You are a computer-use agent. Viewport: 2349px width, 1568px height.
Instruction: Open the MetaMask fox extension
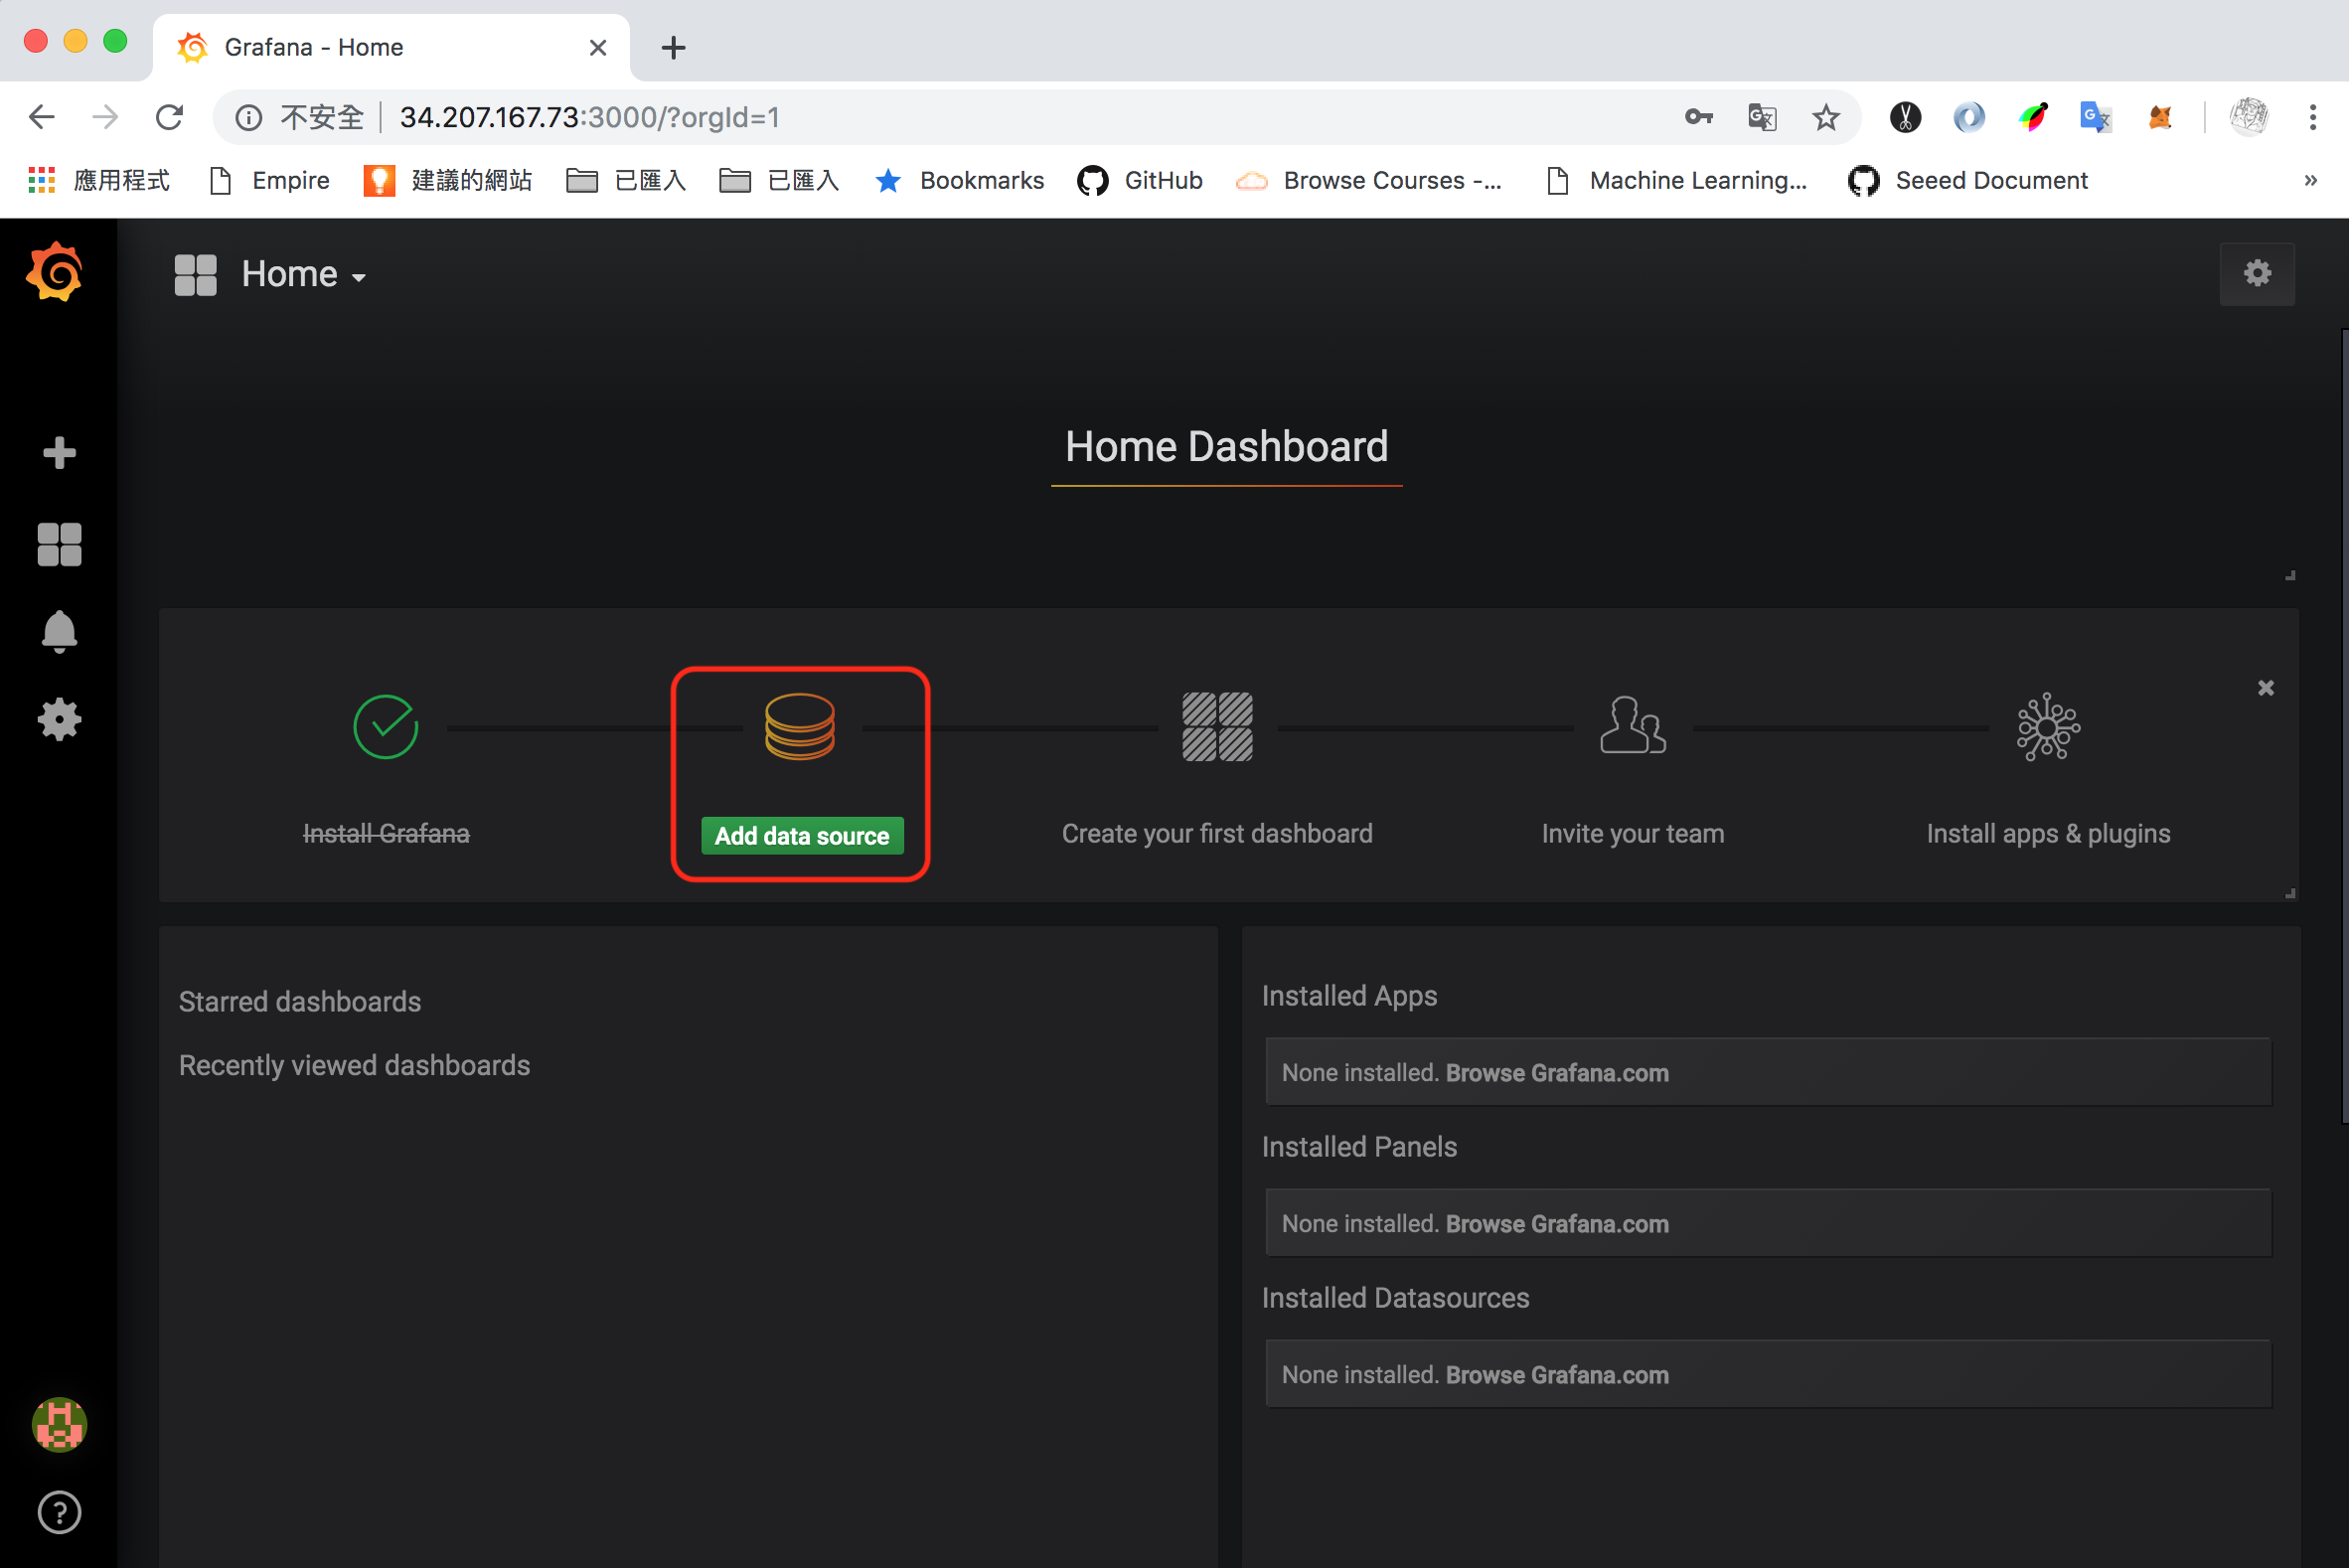point(2160,117)
